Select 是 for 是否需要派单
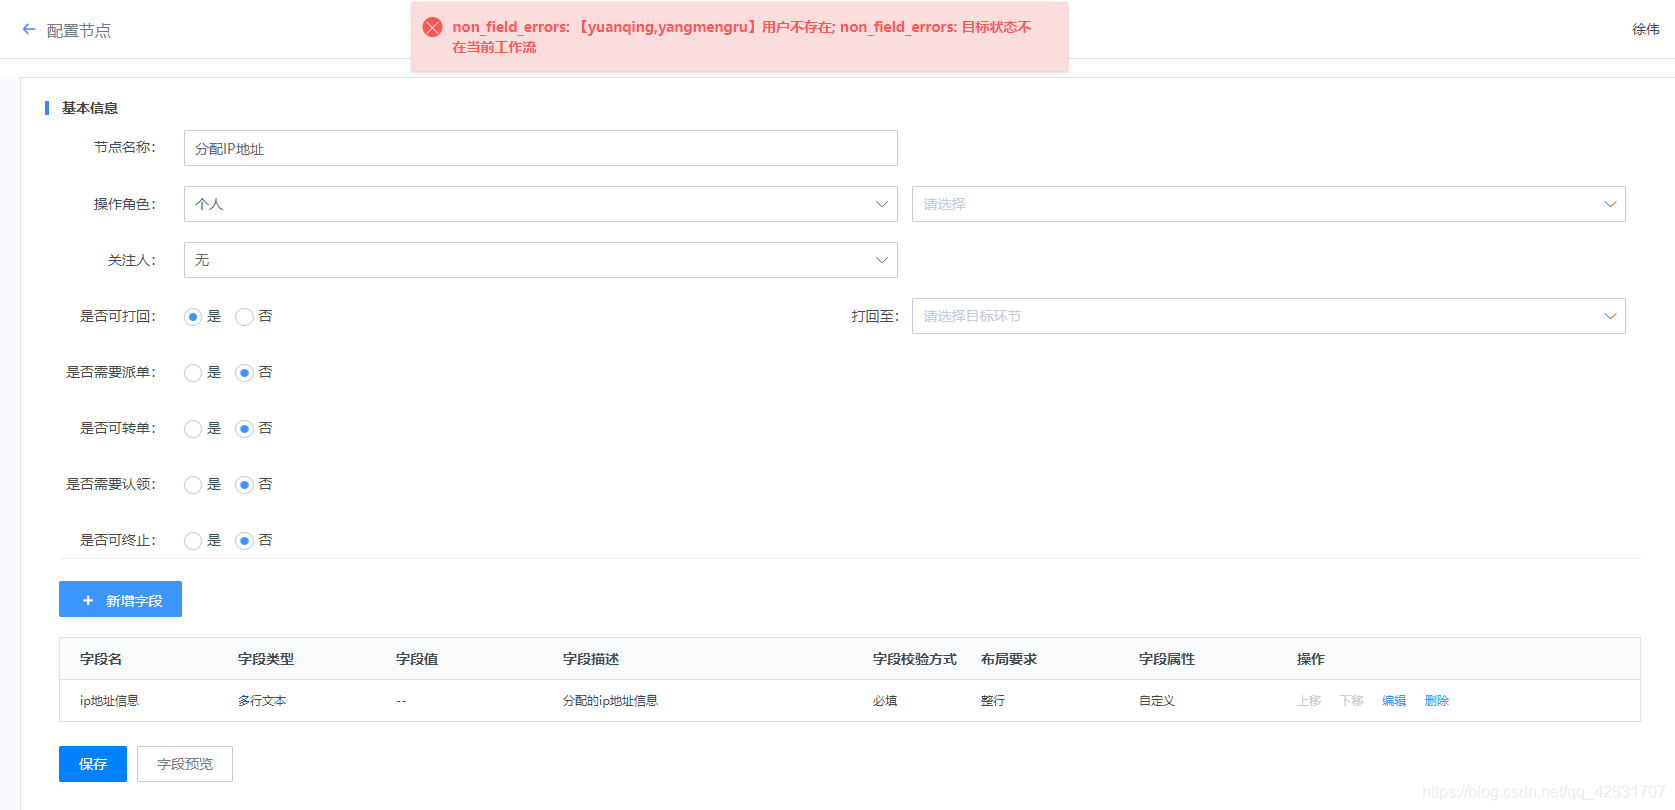 [193, 373]
